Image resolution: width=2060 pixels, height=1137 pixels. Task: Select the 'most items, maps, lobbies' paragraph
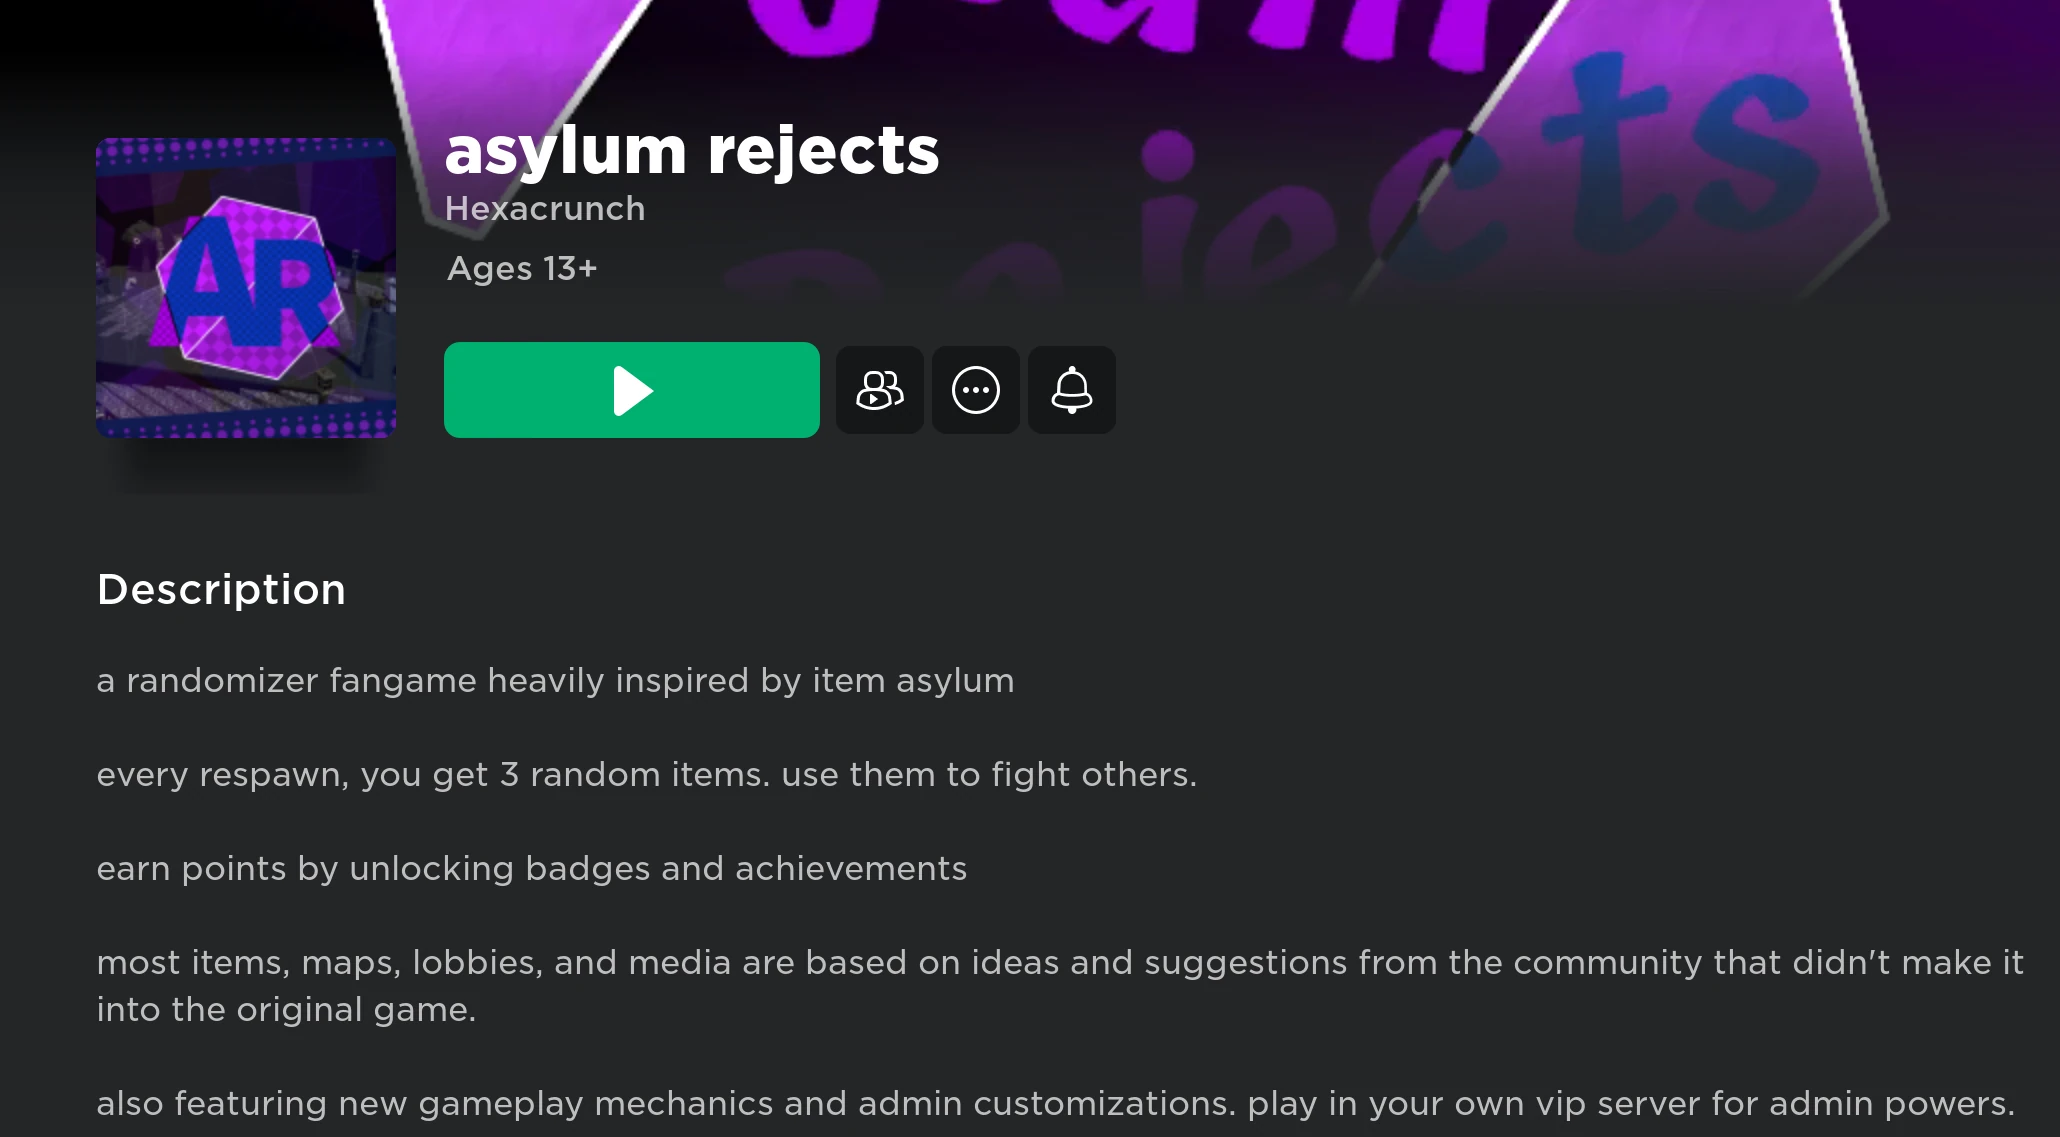1060,986
